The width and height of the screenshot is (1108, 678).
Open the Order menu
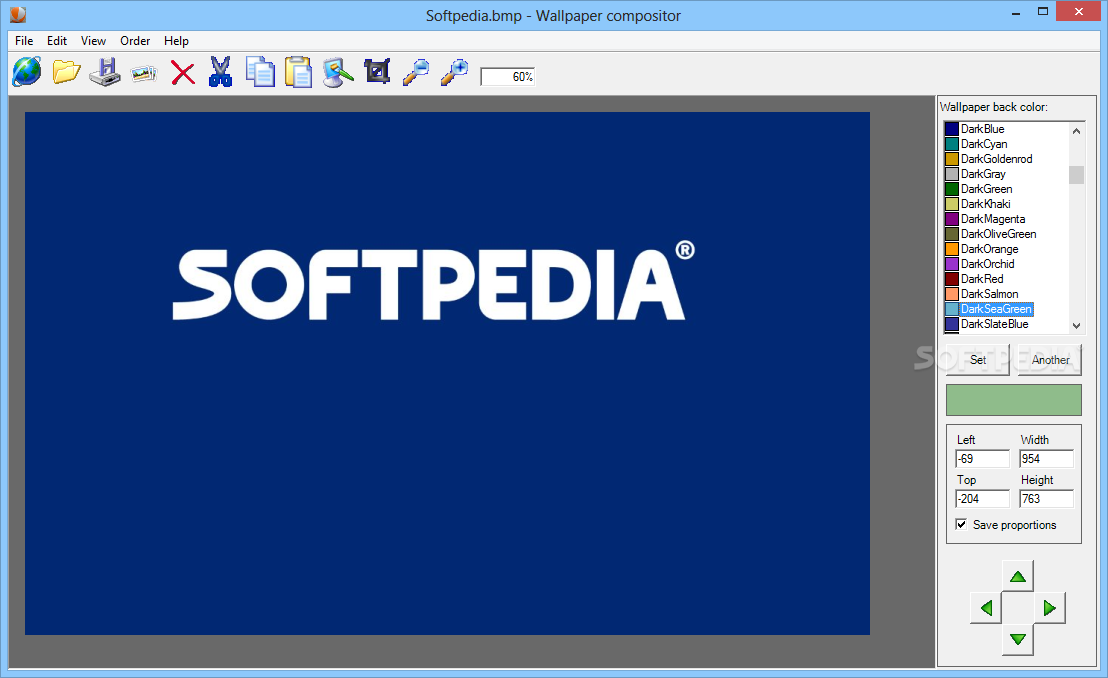(x=135, y=41)
